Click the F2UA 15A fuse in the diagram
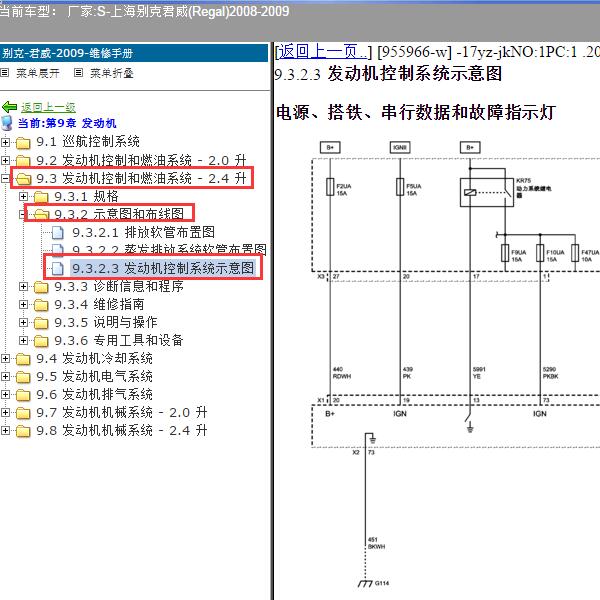The image size is (600, 600). [x=330, y=187]
